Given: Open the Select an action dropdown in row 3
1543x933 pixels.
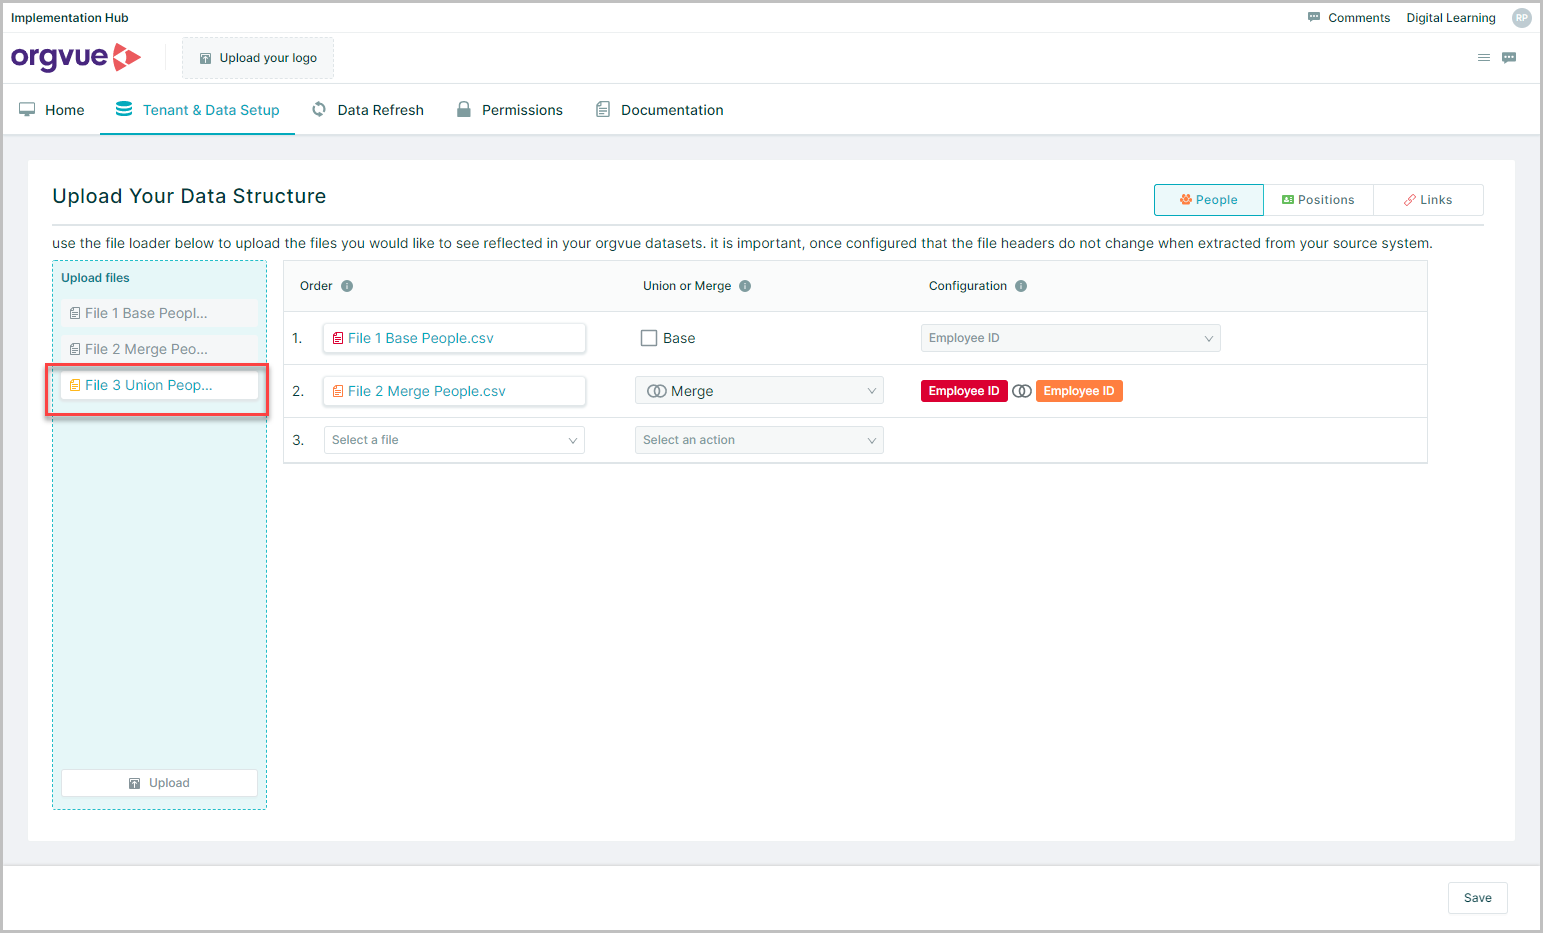Looking at the screenshot, I should 759,440.
